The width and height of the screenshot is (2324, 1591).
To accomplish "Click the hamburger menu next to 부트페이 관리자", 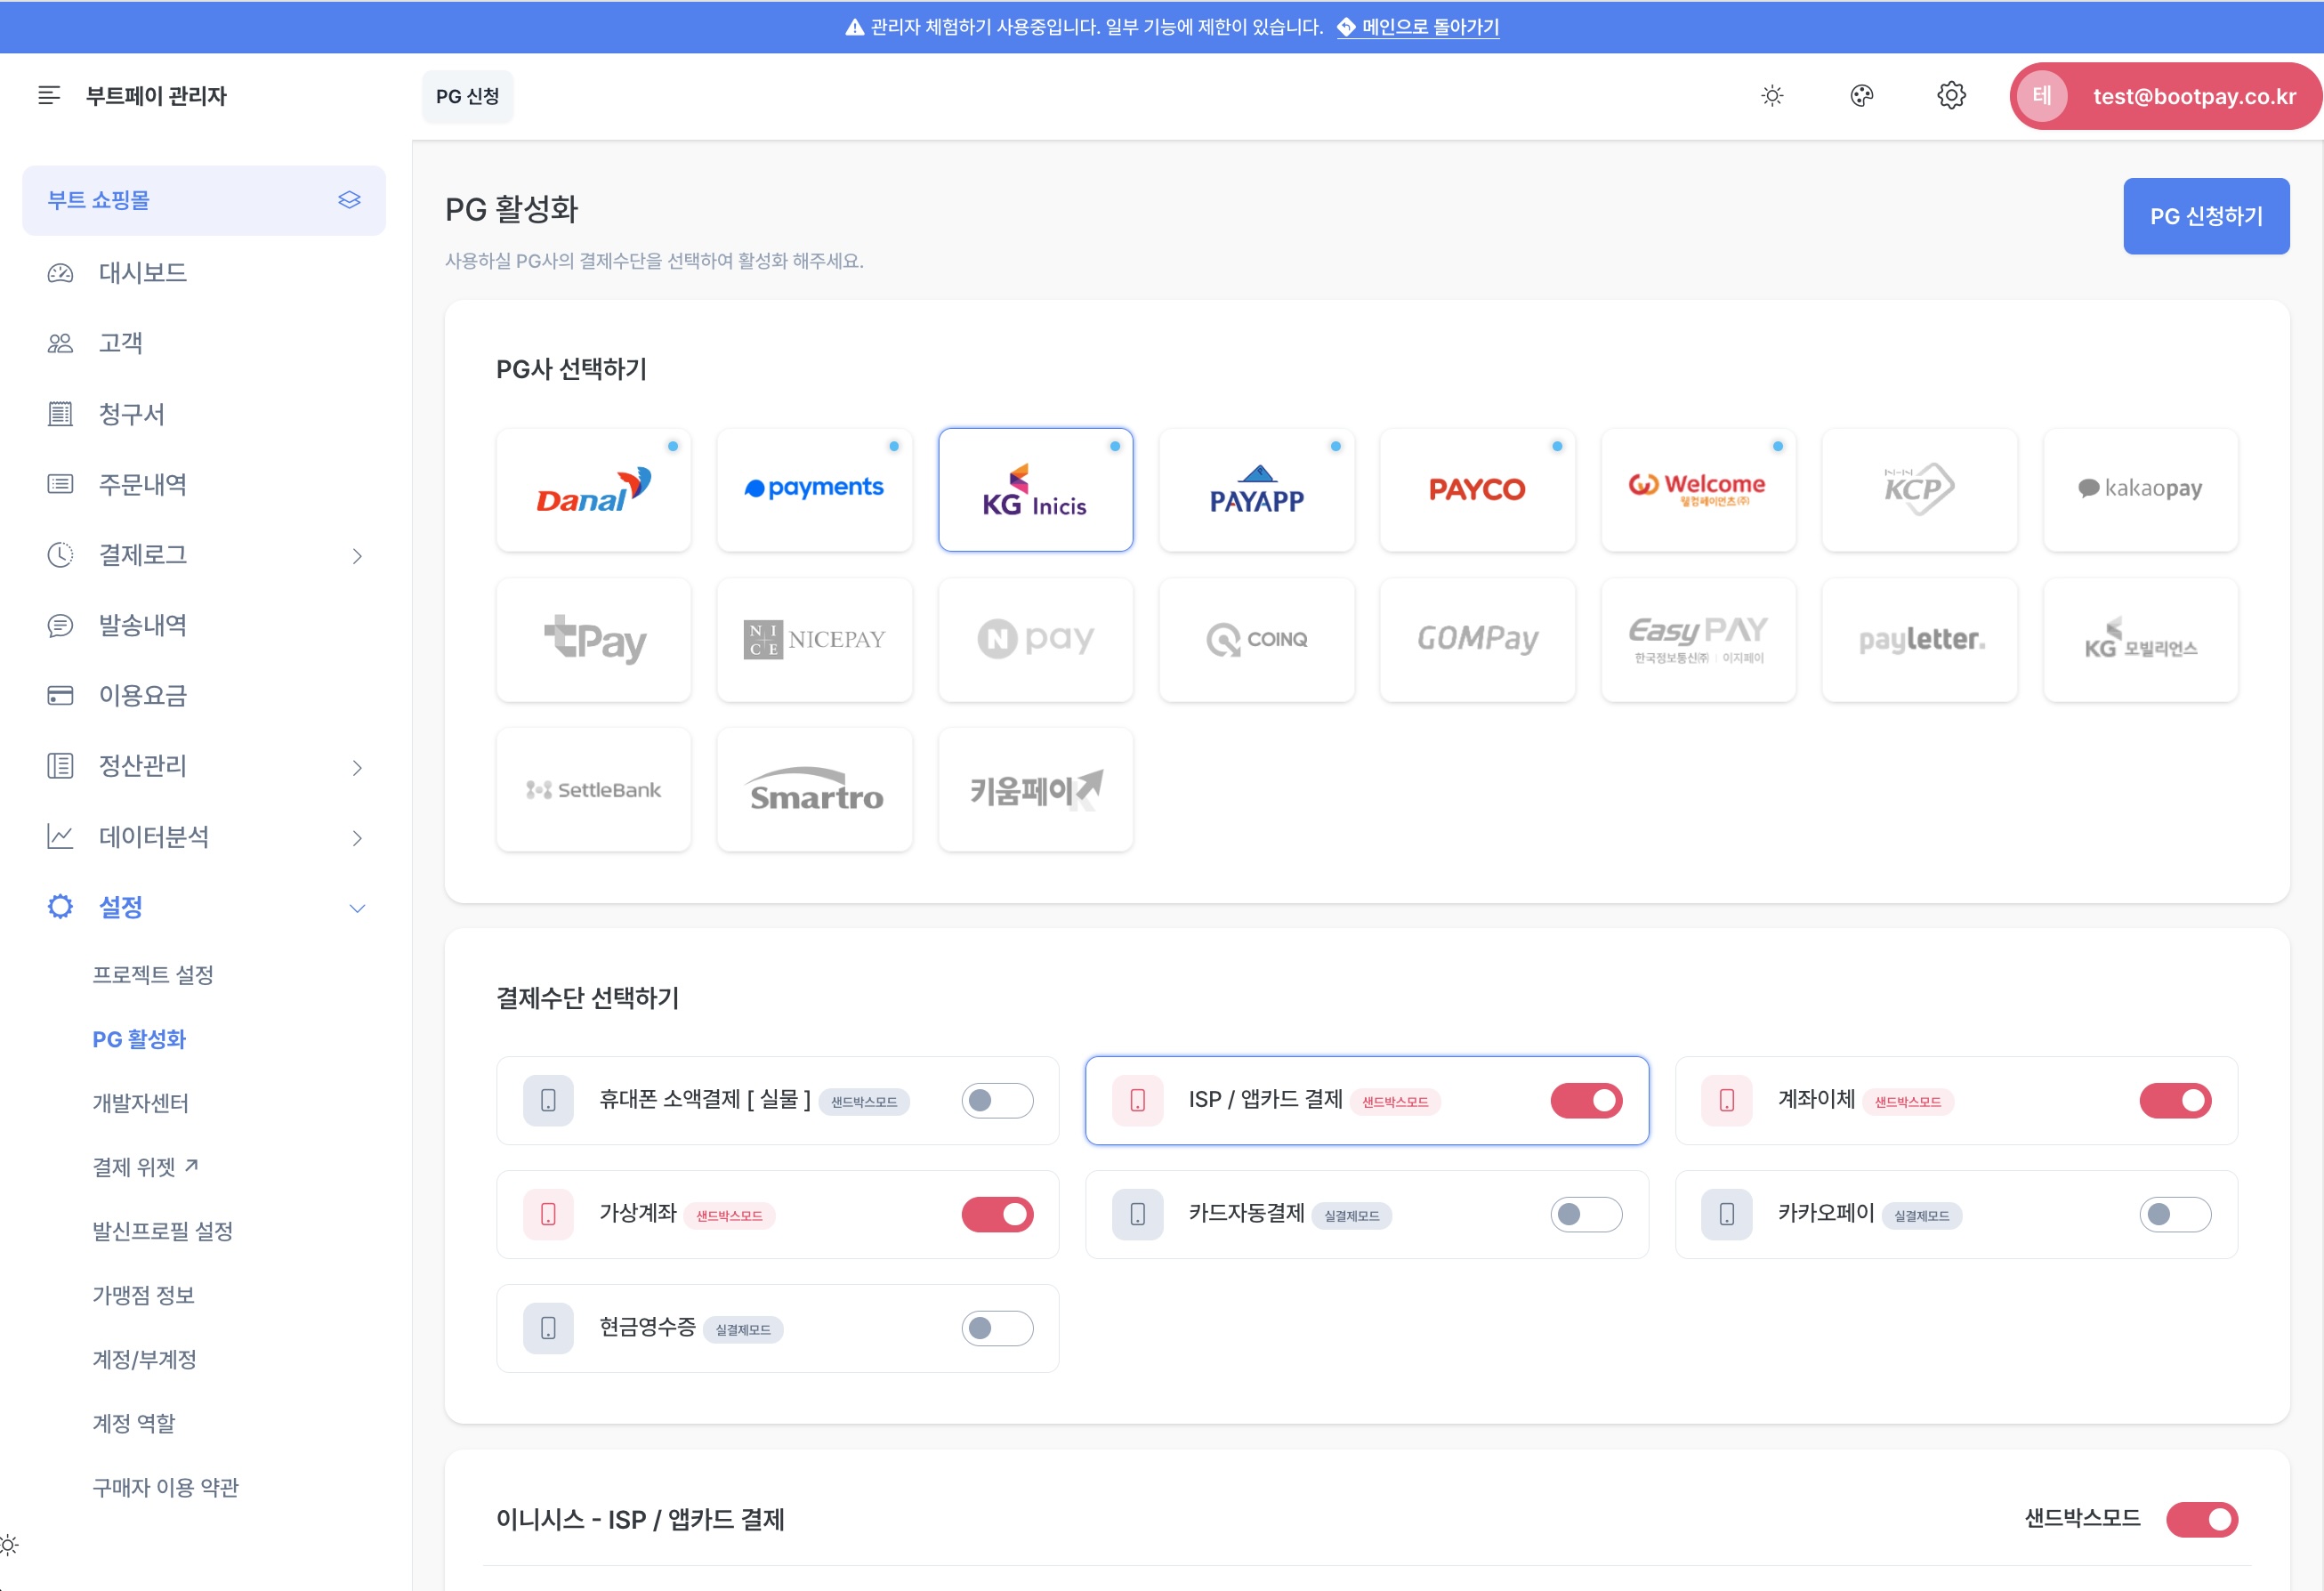I will [x=48, y=96].
